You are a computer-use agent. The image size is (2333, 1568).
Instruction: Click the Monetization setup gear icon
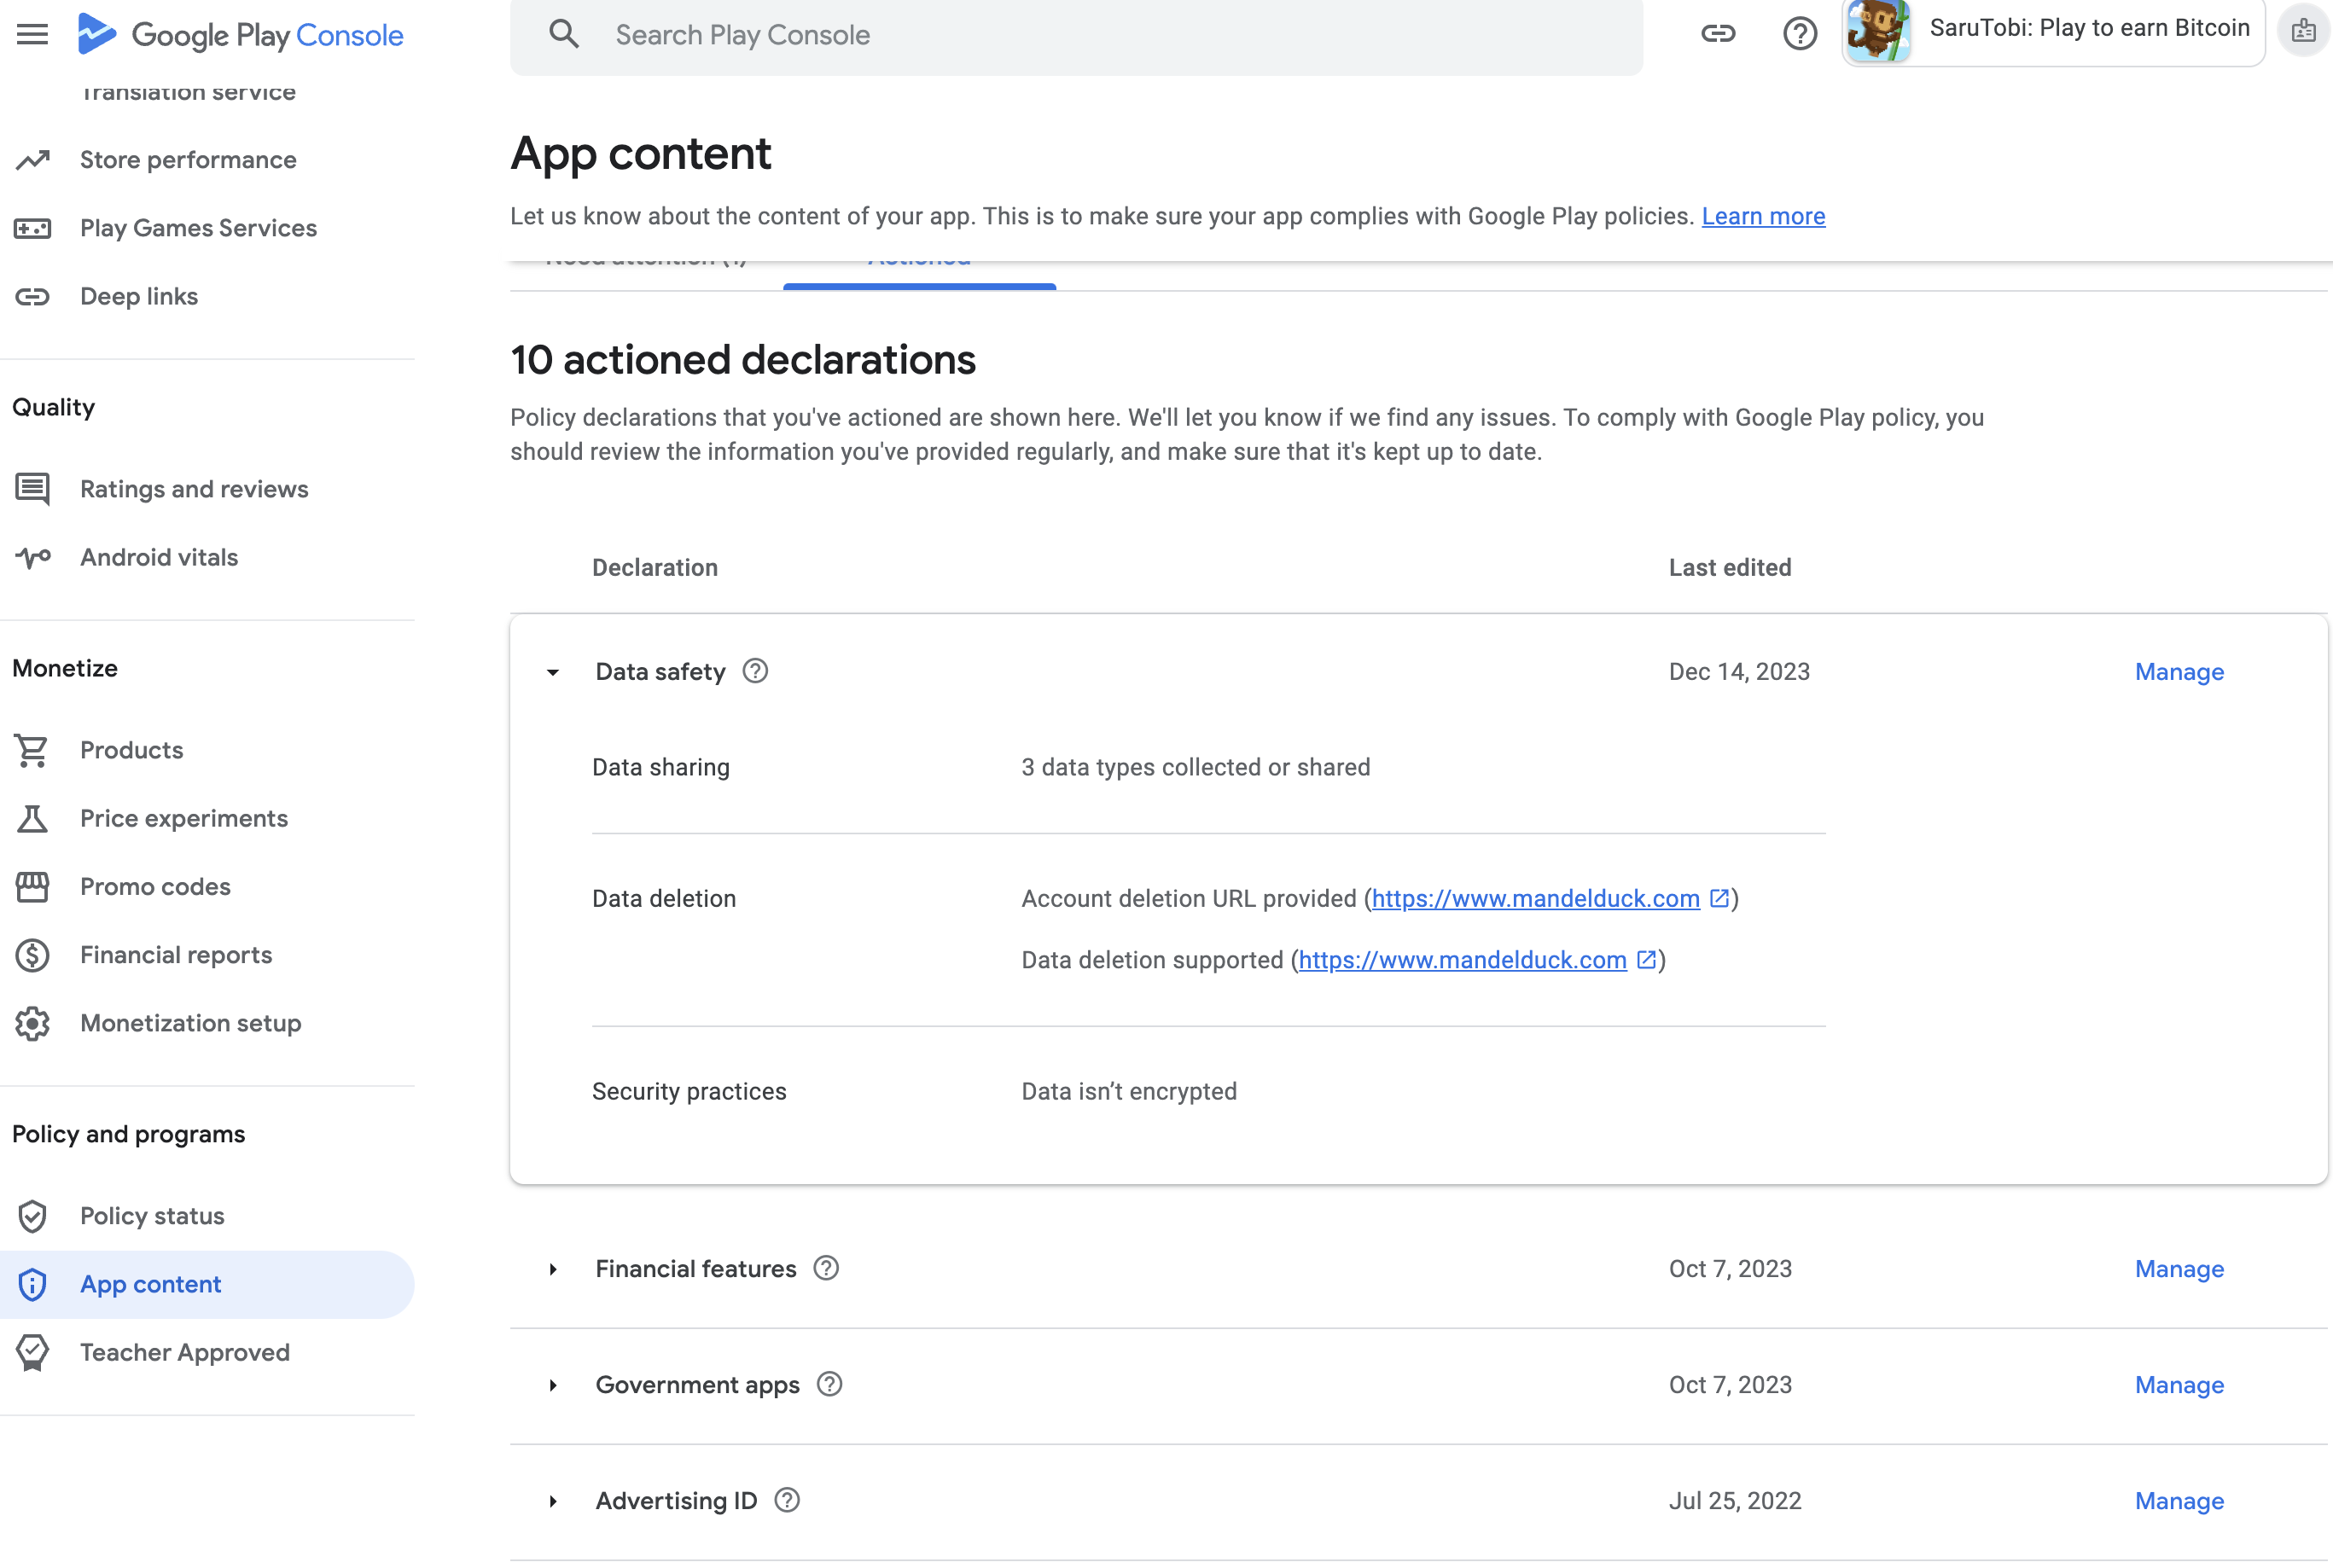coord(33,1023)
